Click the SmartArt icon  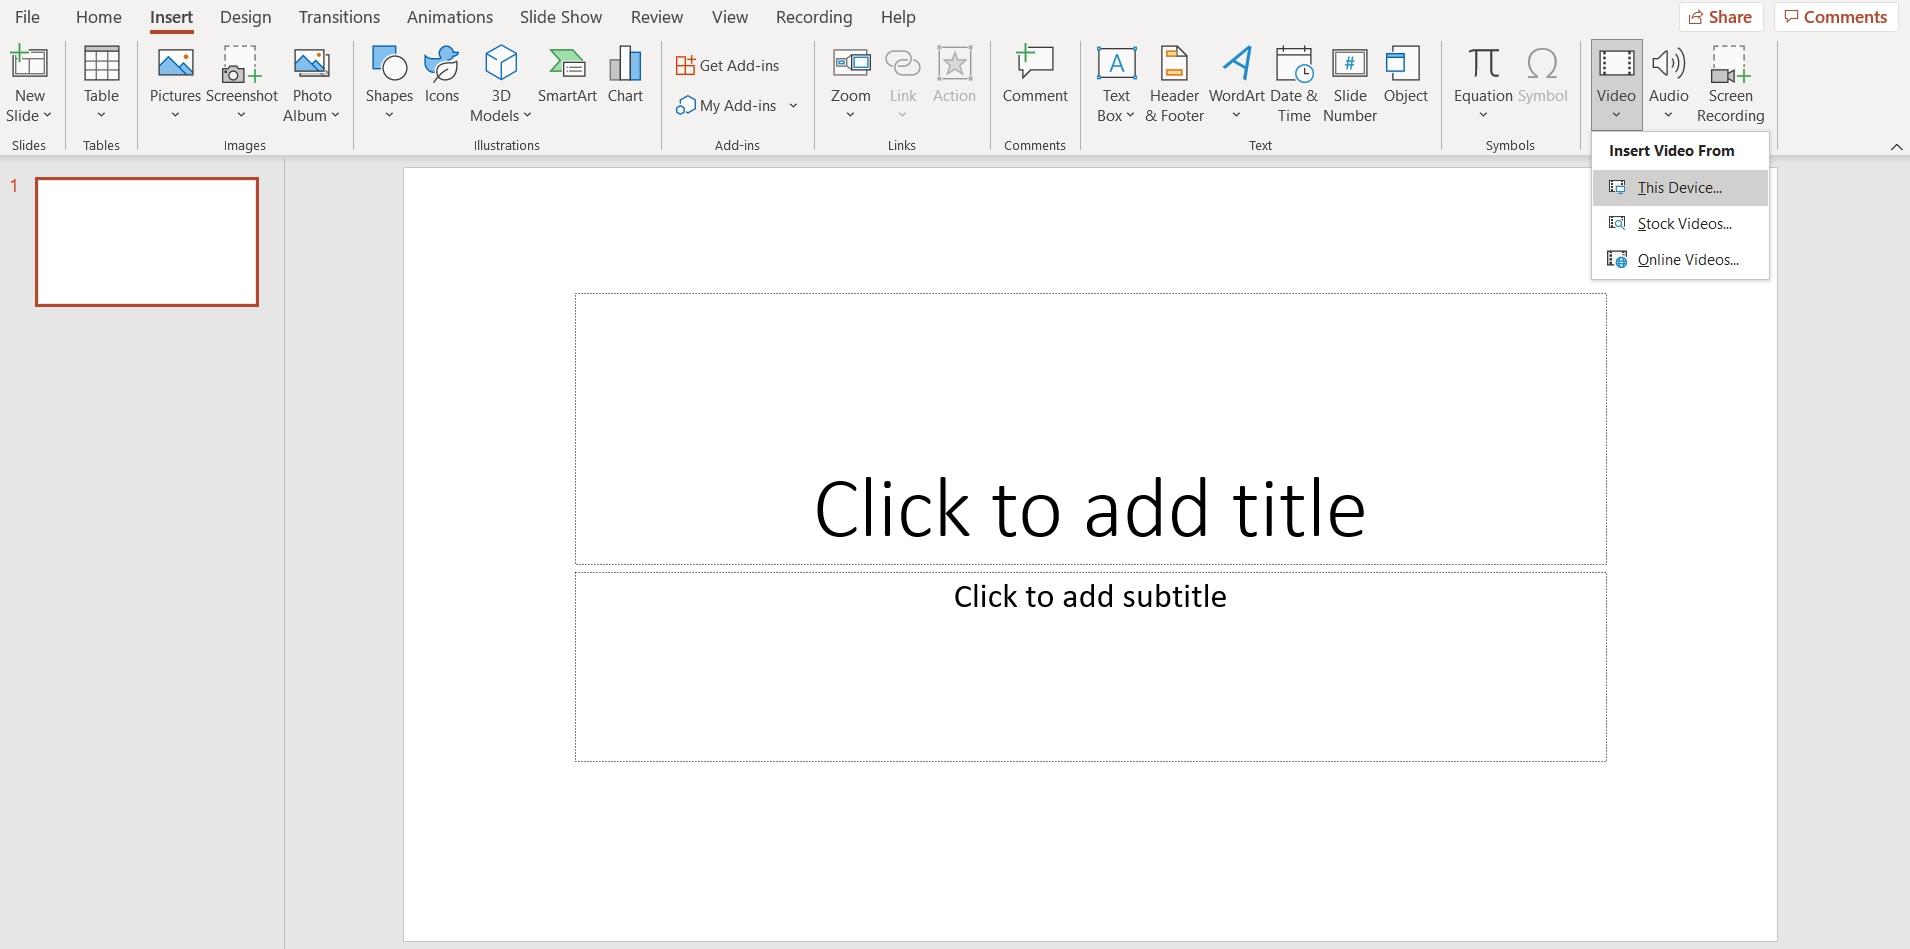tap(567, 76)
